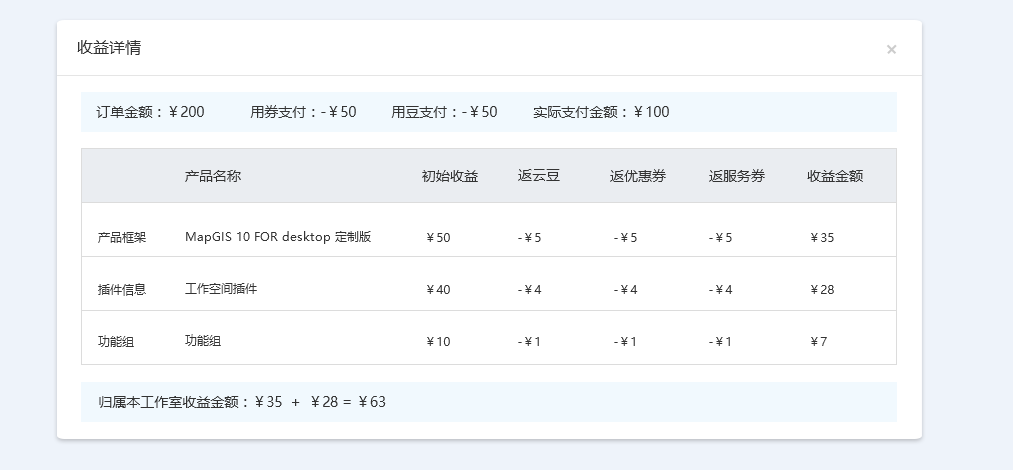Click the 用券支付 -¥50 entry
The image size is (1013, 470).
pos(303,112)
